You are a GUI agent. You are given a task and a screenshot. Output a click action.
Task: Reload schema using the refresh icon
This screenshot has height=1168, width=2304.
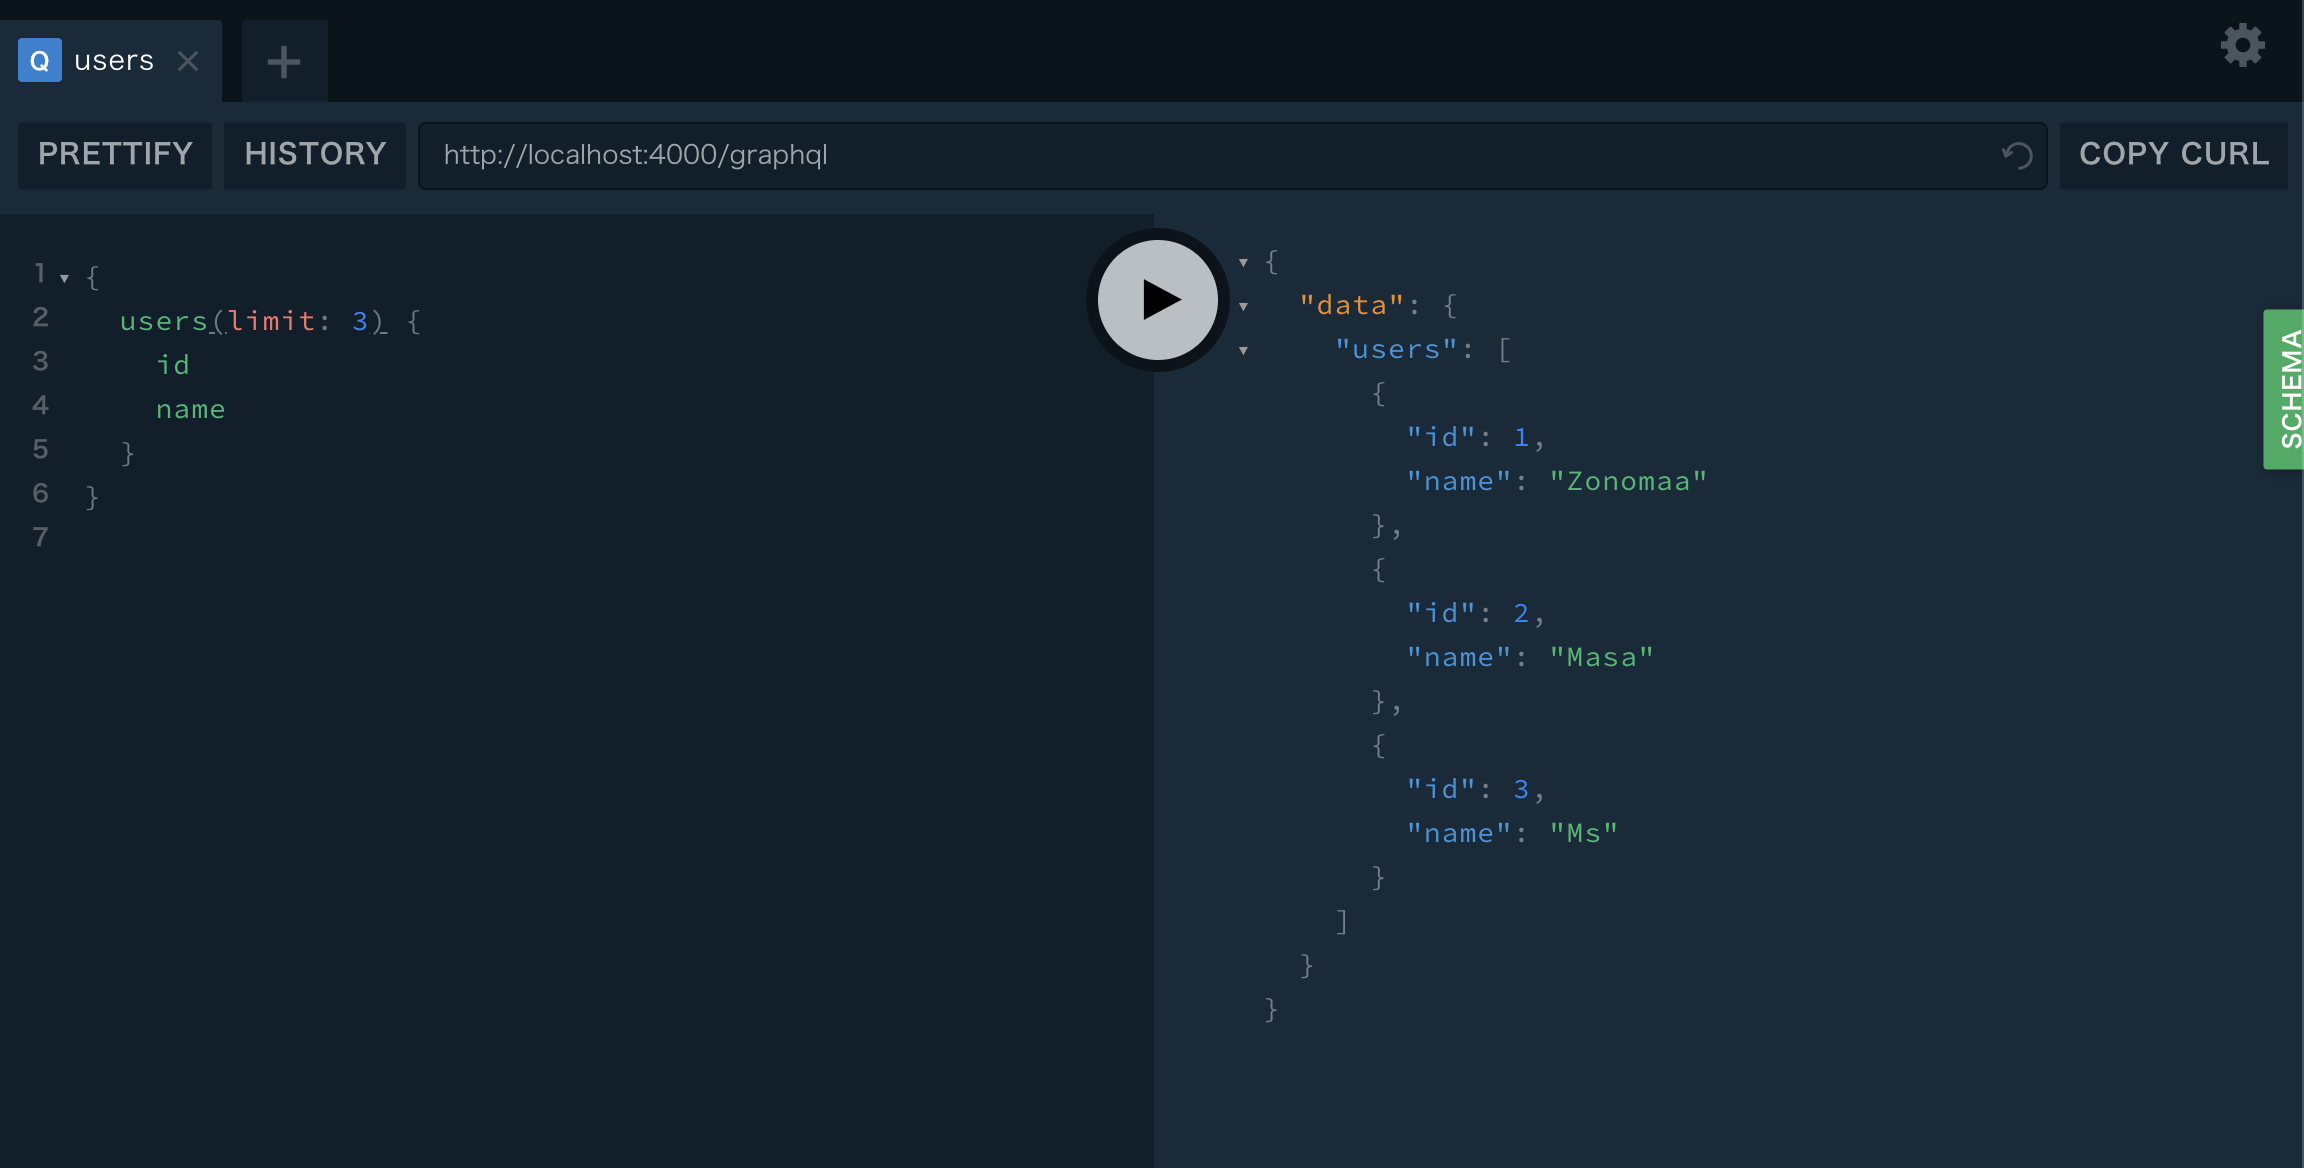(2017, 155)
